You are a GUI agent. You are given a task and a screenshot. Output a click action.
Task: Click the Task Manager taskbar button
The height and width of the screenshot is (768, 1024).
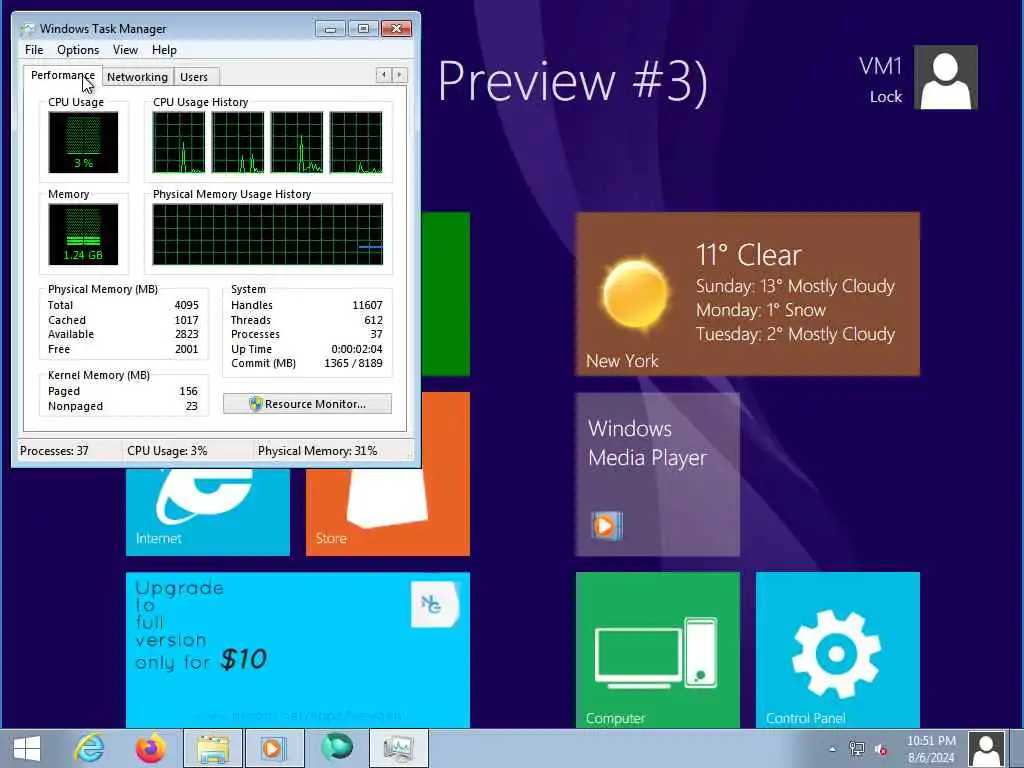pyautogui.click(x=398, y=748)
